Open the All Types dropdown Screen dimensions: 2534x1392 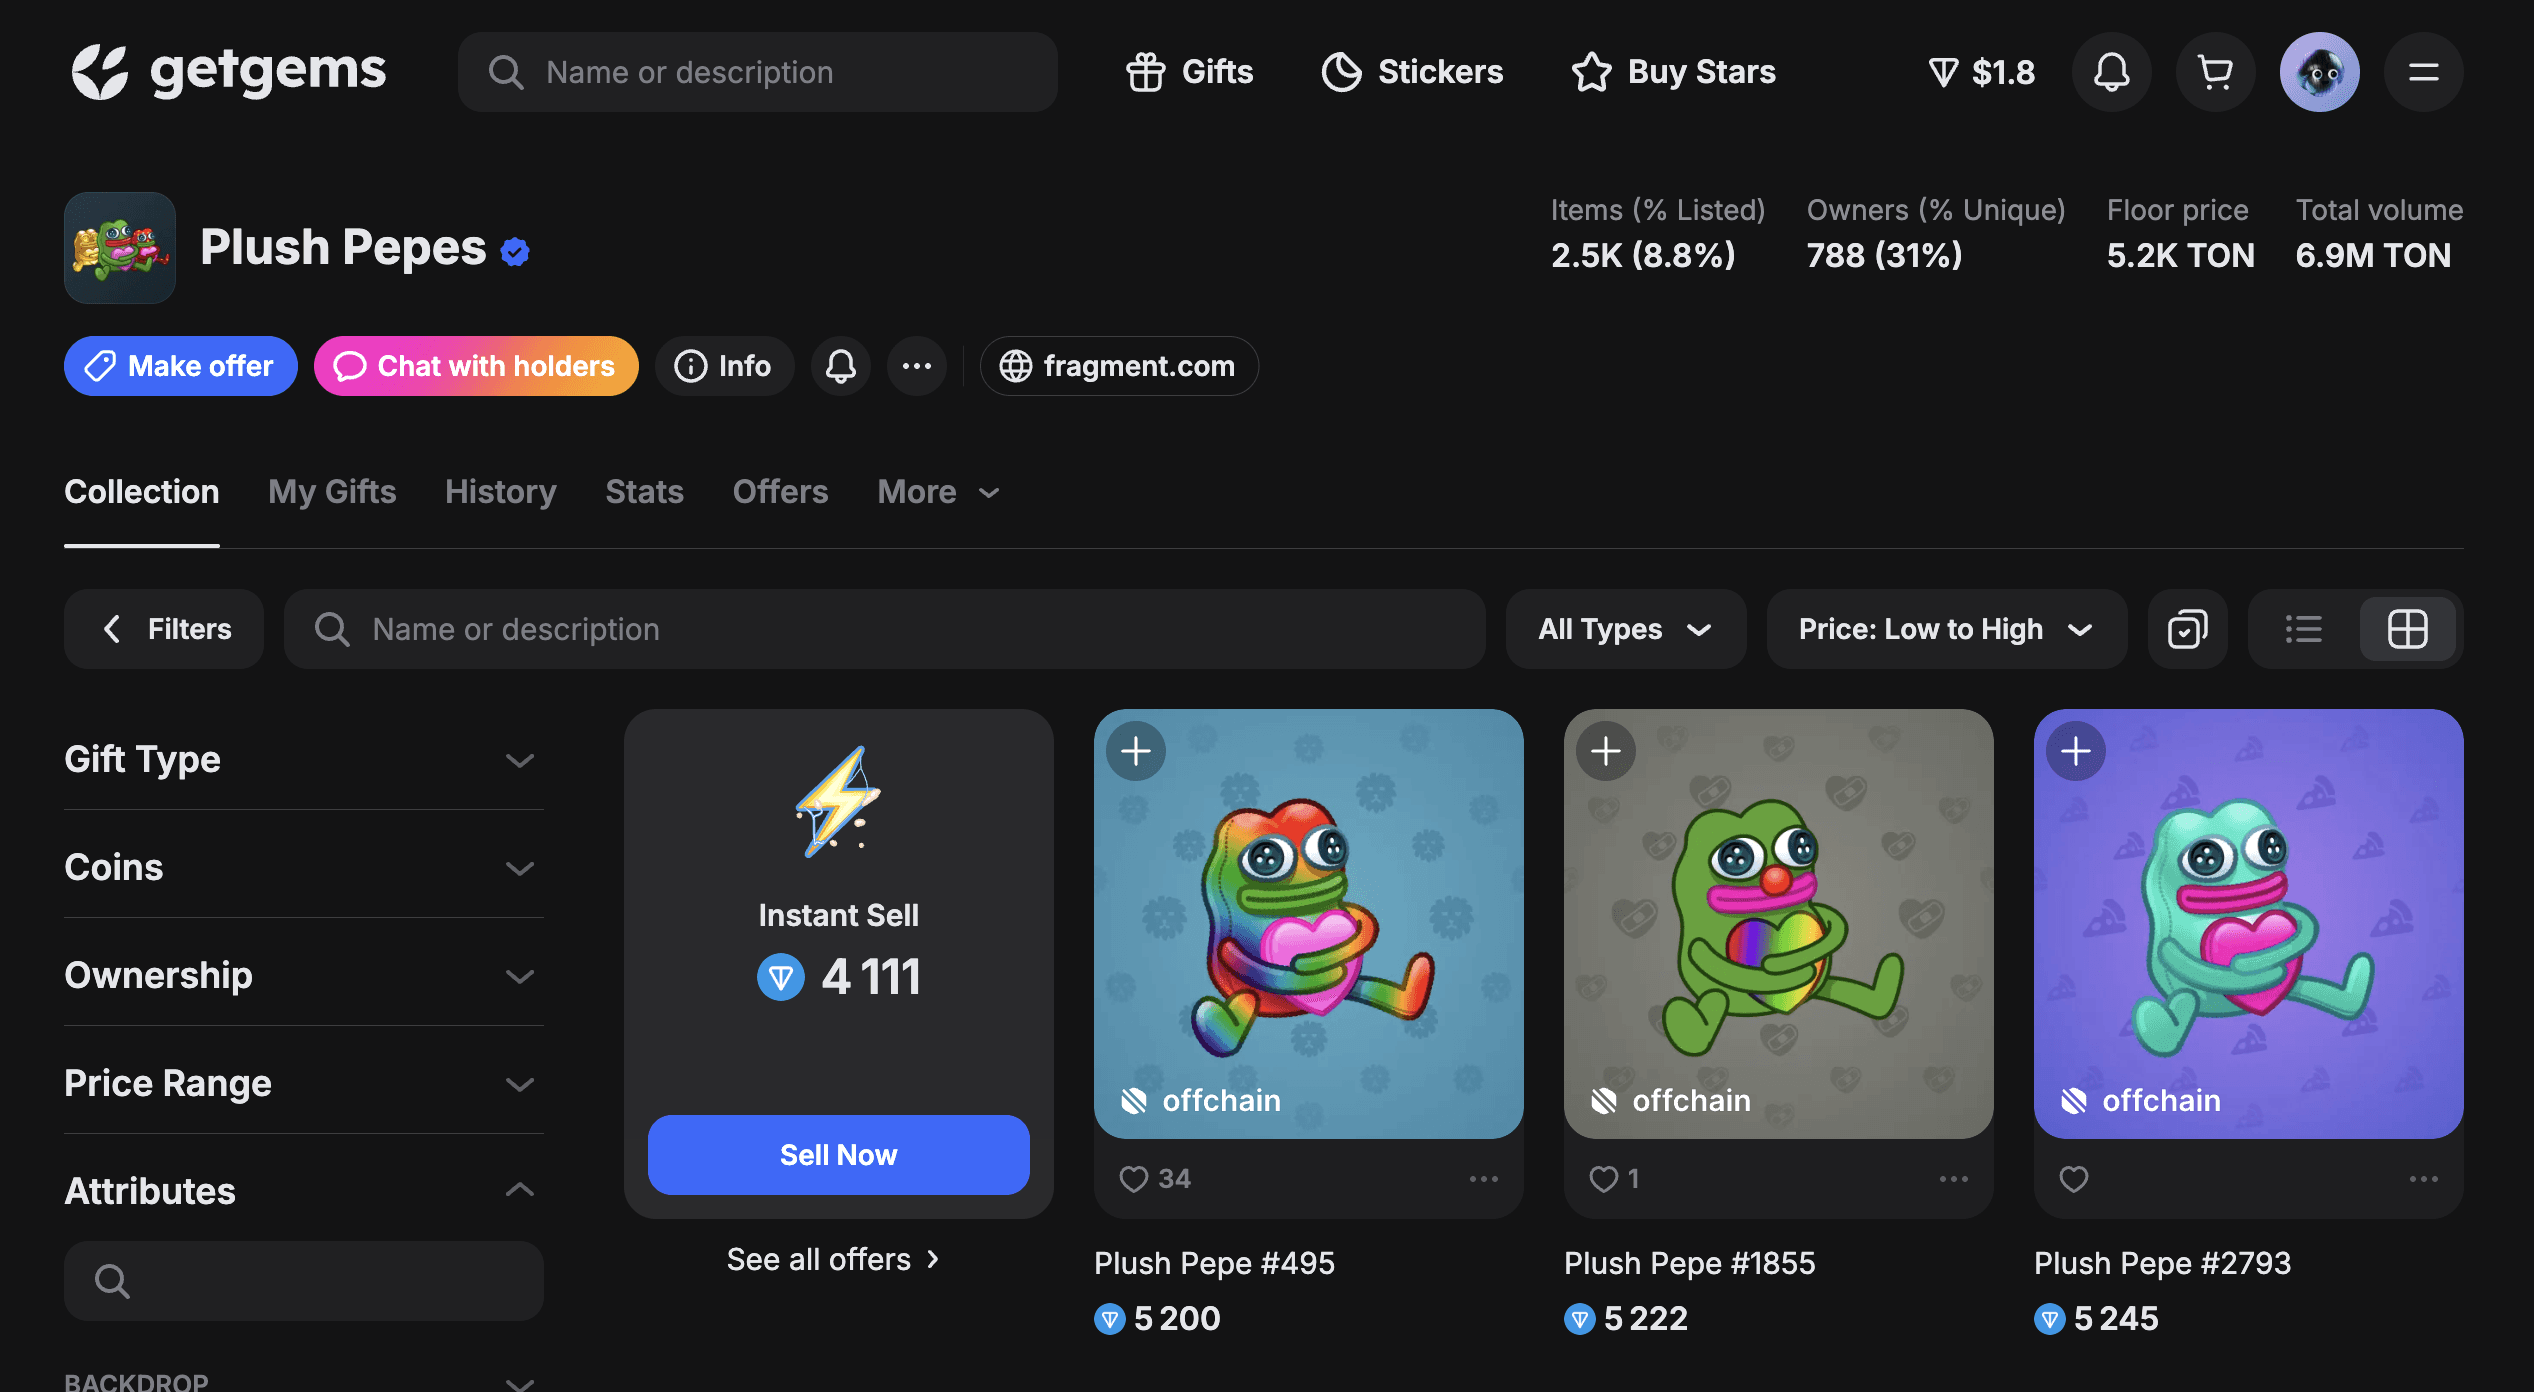pos(1625,629)
